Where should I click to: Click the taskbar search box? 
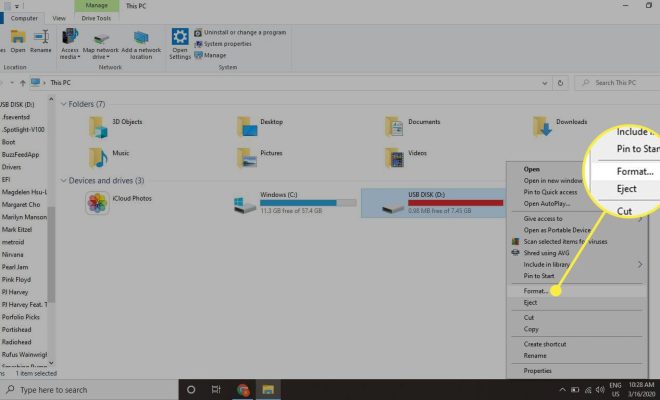coord(89,390)
